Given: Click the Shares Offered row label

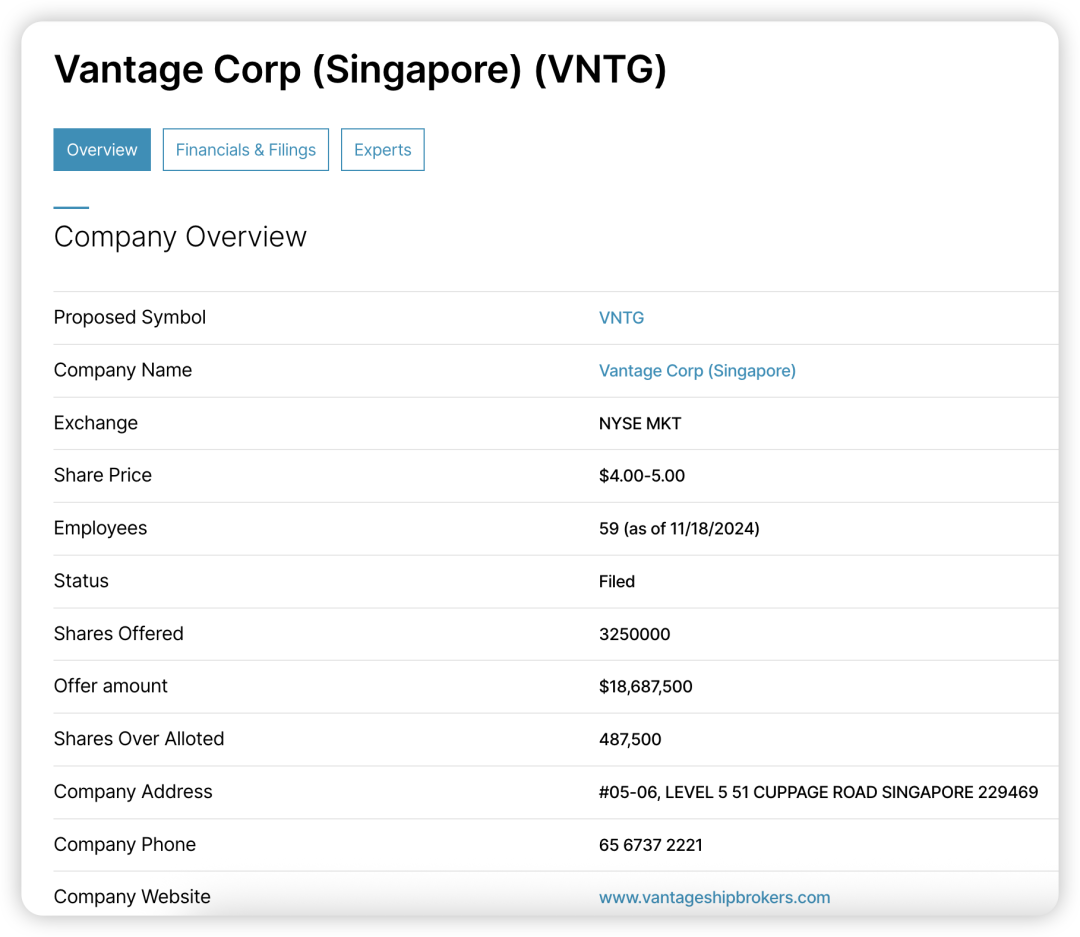Looking at the screenshot, I should tap(118, 634).
